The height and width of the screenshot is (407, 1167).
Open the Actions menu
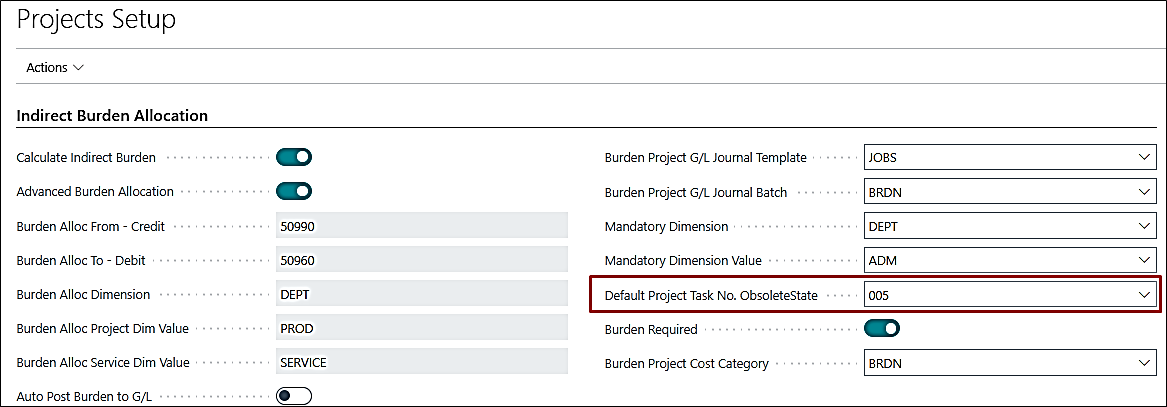[x=55, y=68]
